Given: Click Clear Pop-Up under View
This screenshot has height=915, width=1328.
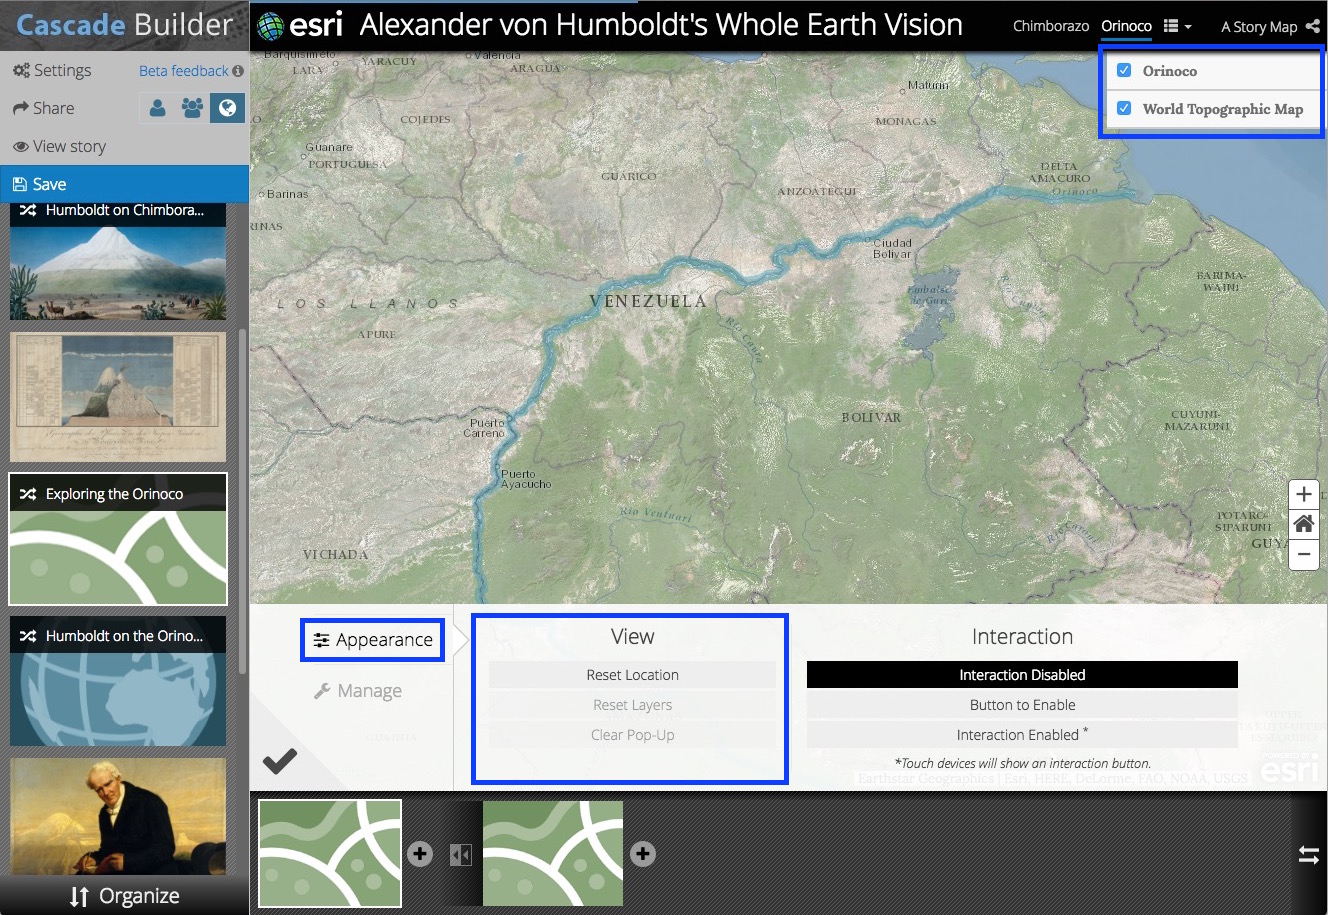Looking at the screenshot, I should point(632,735).
